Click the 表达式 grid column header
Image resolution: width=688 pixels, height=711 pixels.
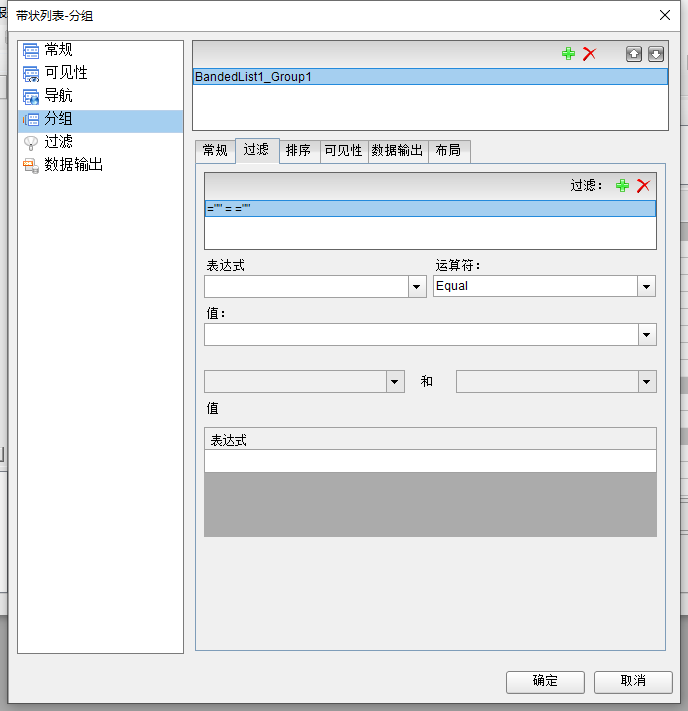(x=430, y=439)
